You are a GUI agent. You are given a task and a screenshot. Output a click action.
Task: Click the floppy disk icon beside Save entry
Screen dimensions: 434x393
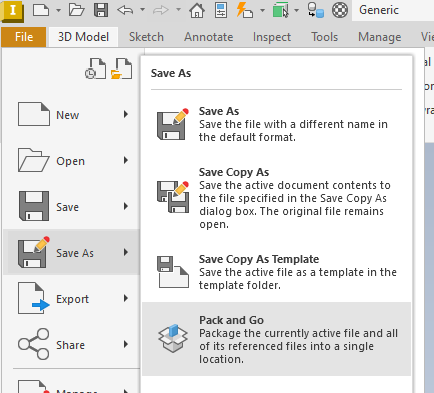pyautogui.click(x=34, y=206)
